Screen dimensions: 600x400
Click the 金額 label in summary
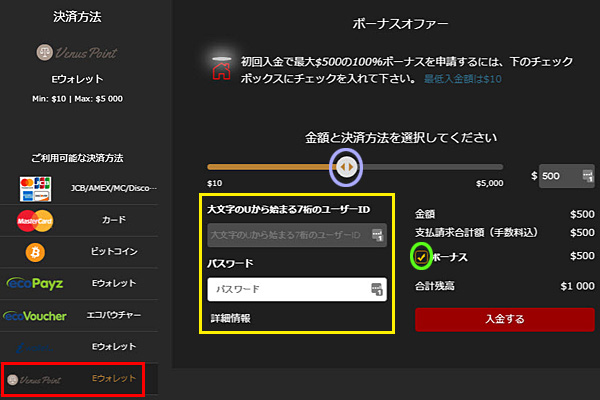[425, 214]
